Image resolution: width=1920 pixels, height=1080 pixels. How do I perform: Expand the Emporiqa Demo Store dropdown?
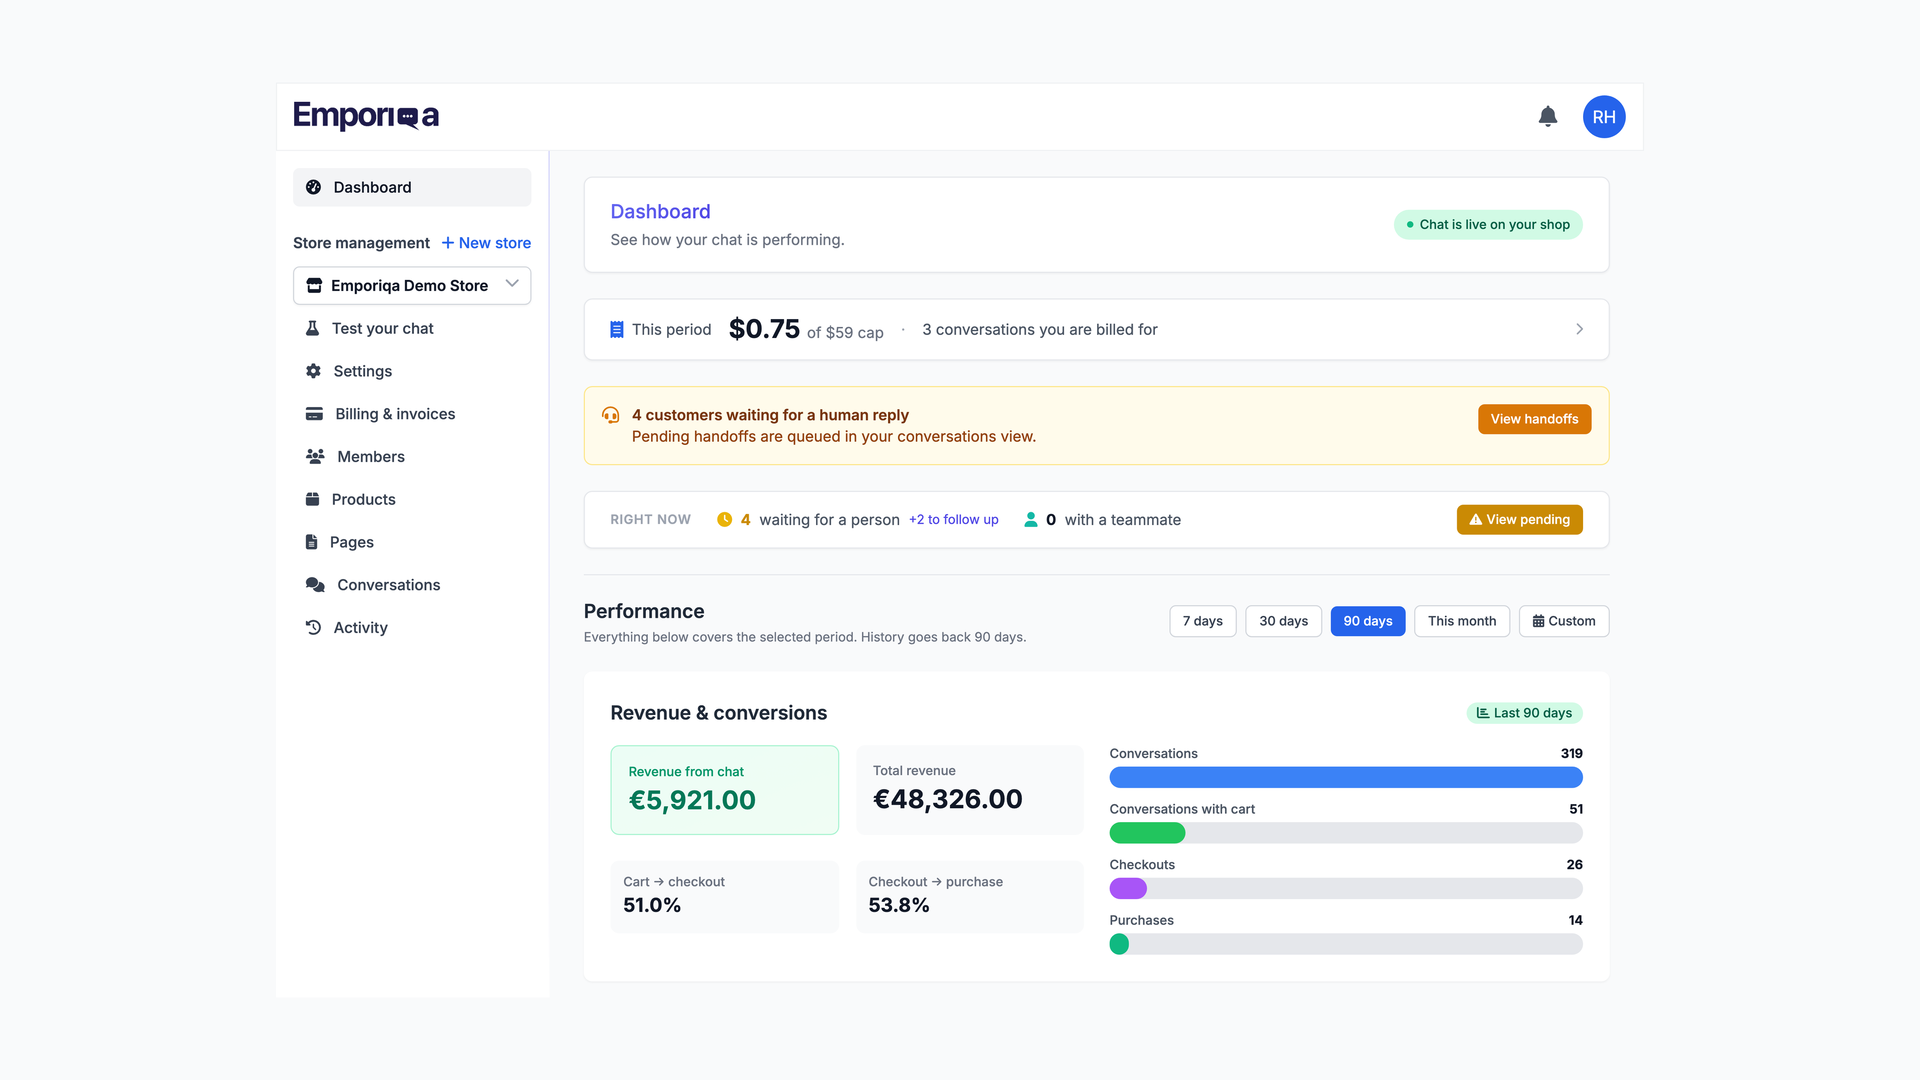(412, 285)
